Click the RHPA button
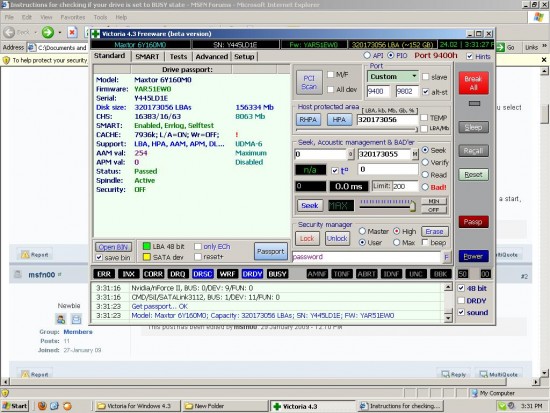 point(308,120)
